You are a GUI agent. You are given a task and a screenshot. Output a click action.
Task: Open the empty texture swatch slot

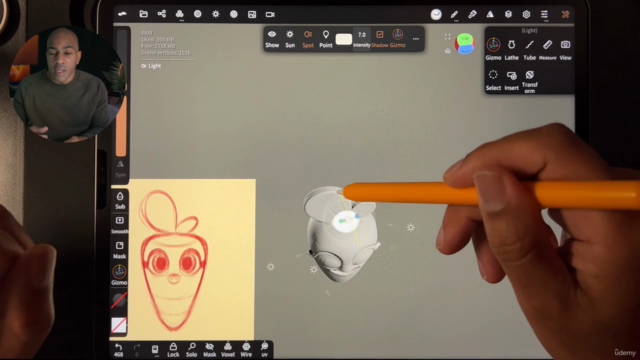pyautogui.click(x=119, y=325)
